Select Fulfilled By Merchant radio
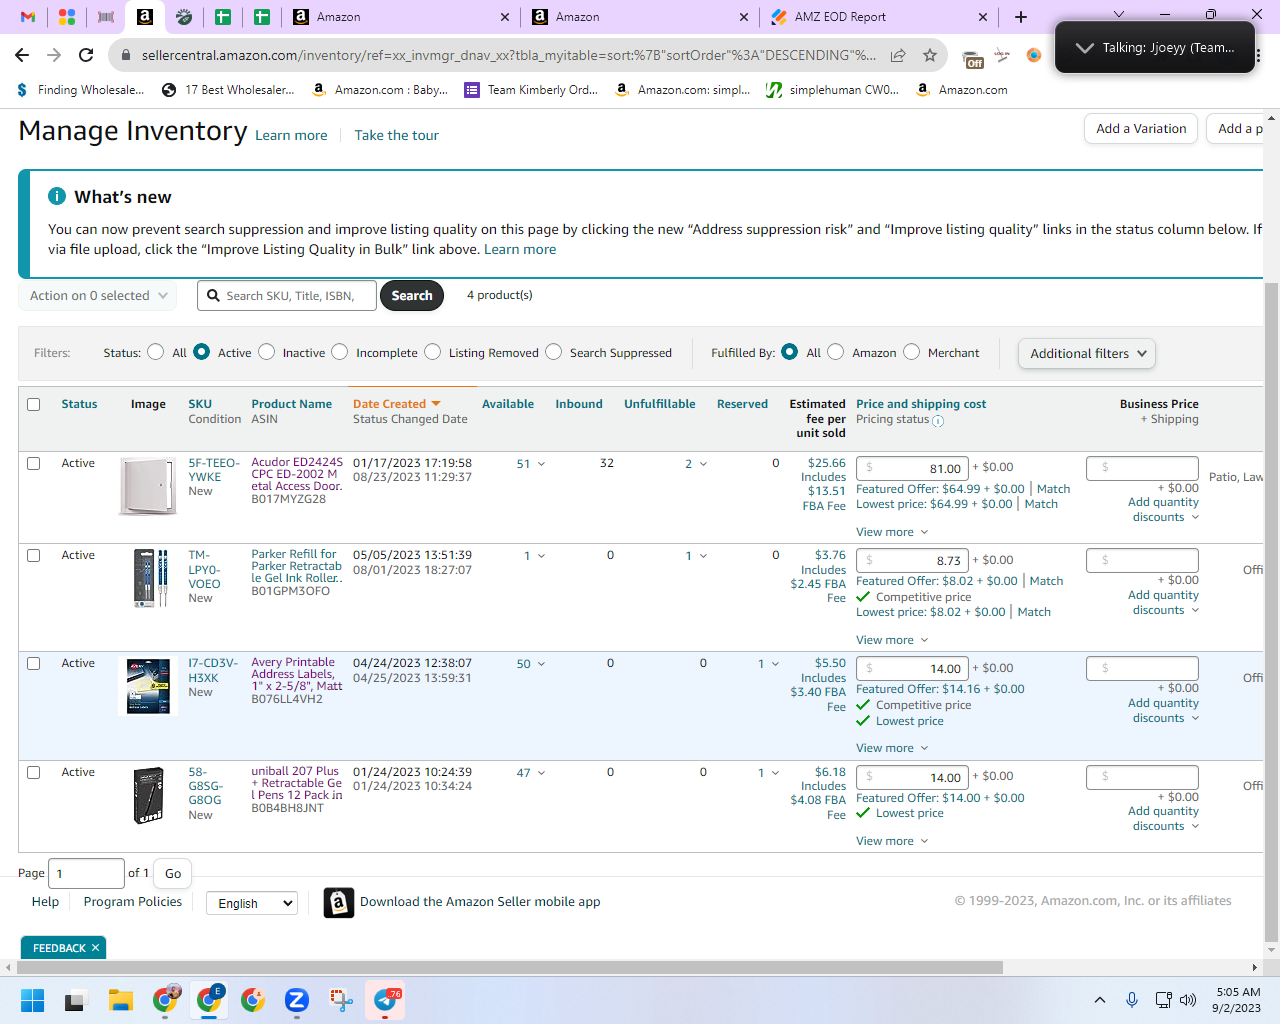This screenshot has width=1280, height=1024. pyautogui.click(x=912, y=352)
